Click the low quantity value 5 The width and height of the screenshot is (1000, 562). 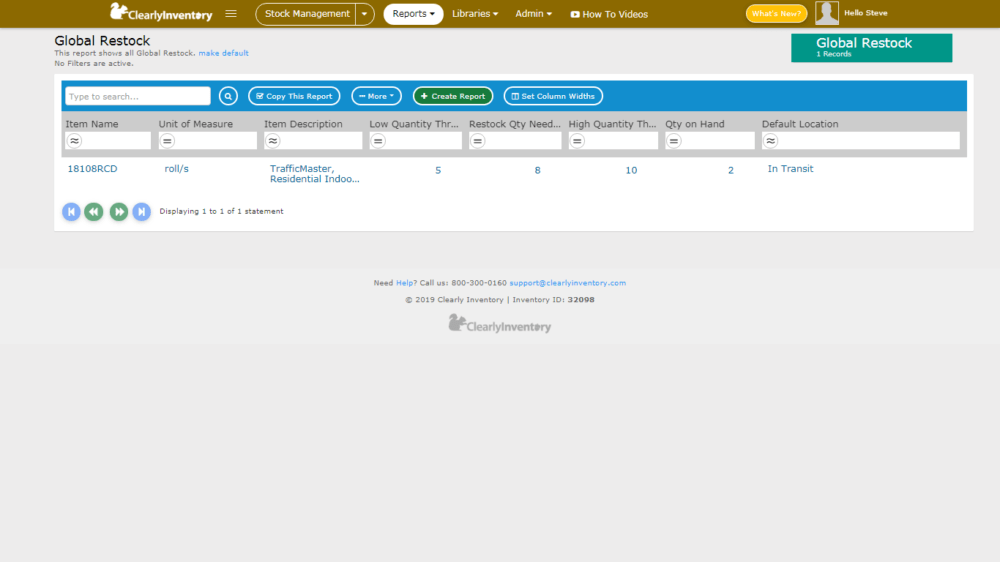pos(438,170)
